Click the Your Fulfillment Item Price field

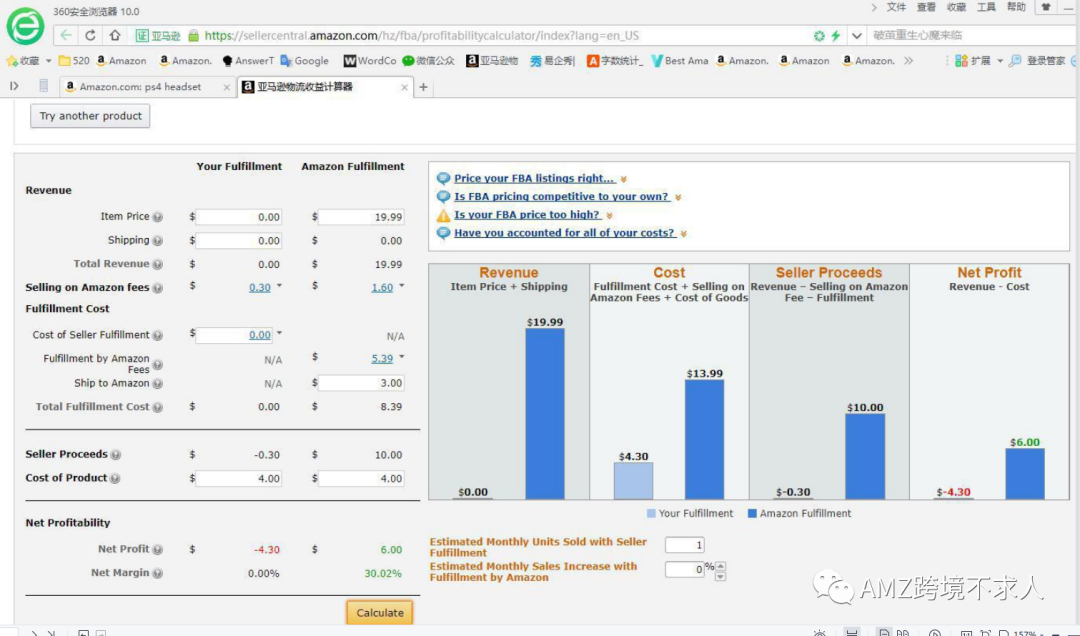(238, 217)
